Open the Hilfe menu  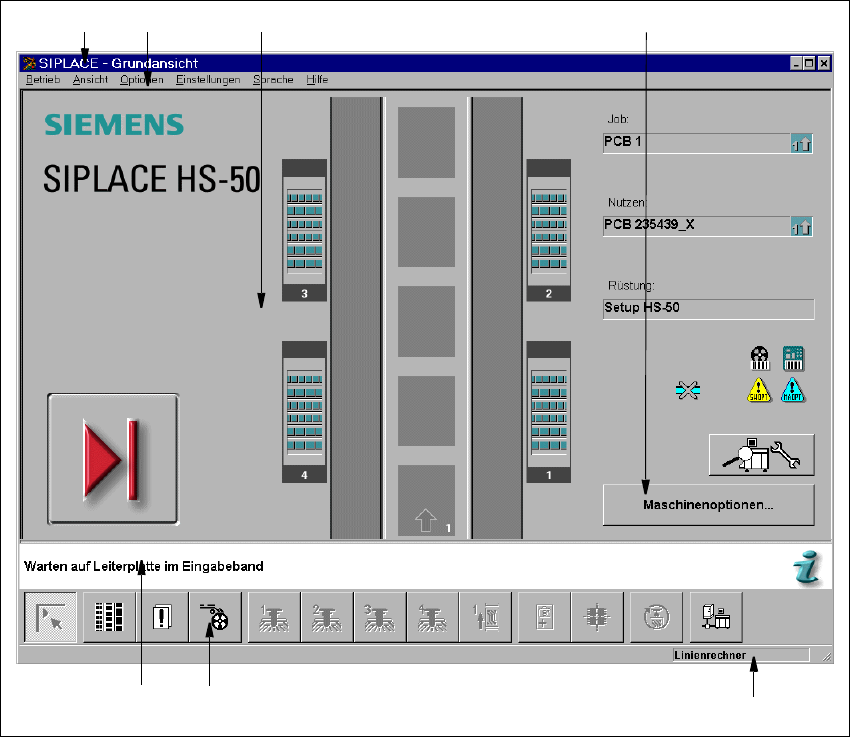(317, 80)
